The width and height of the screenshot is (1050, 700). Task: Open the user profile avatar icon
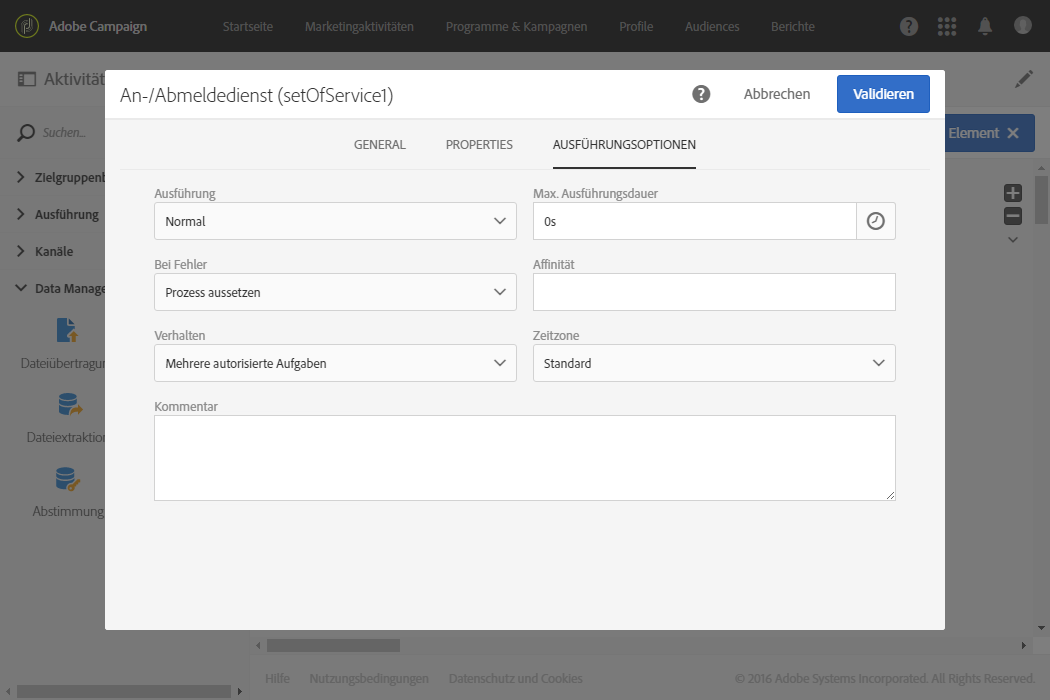click(x=1023, y=25)
